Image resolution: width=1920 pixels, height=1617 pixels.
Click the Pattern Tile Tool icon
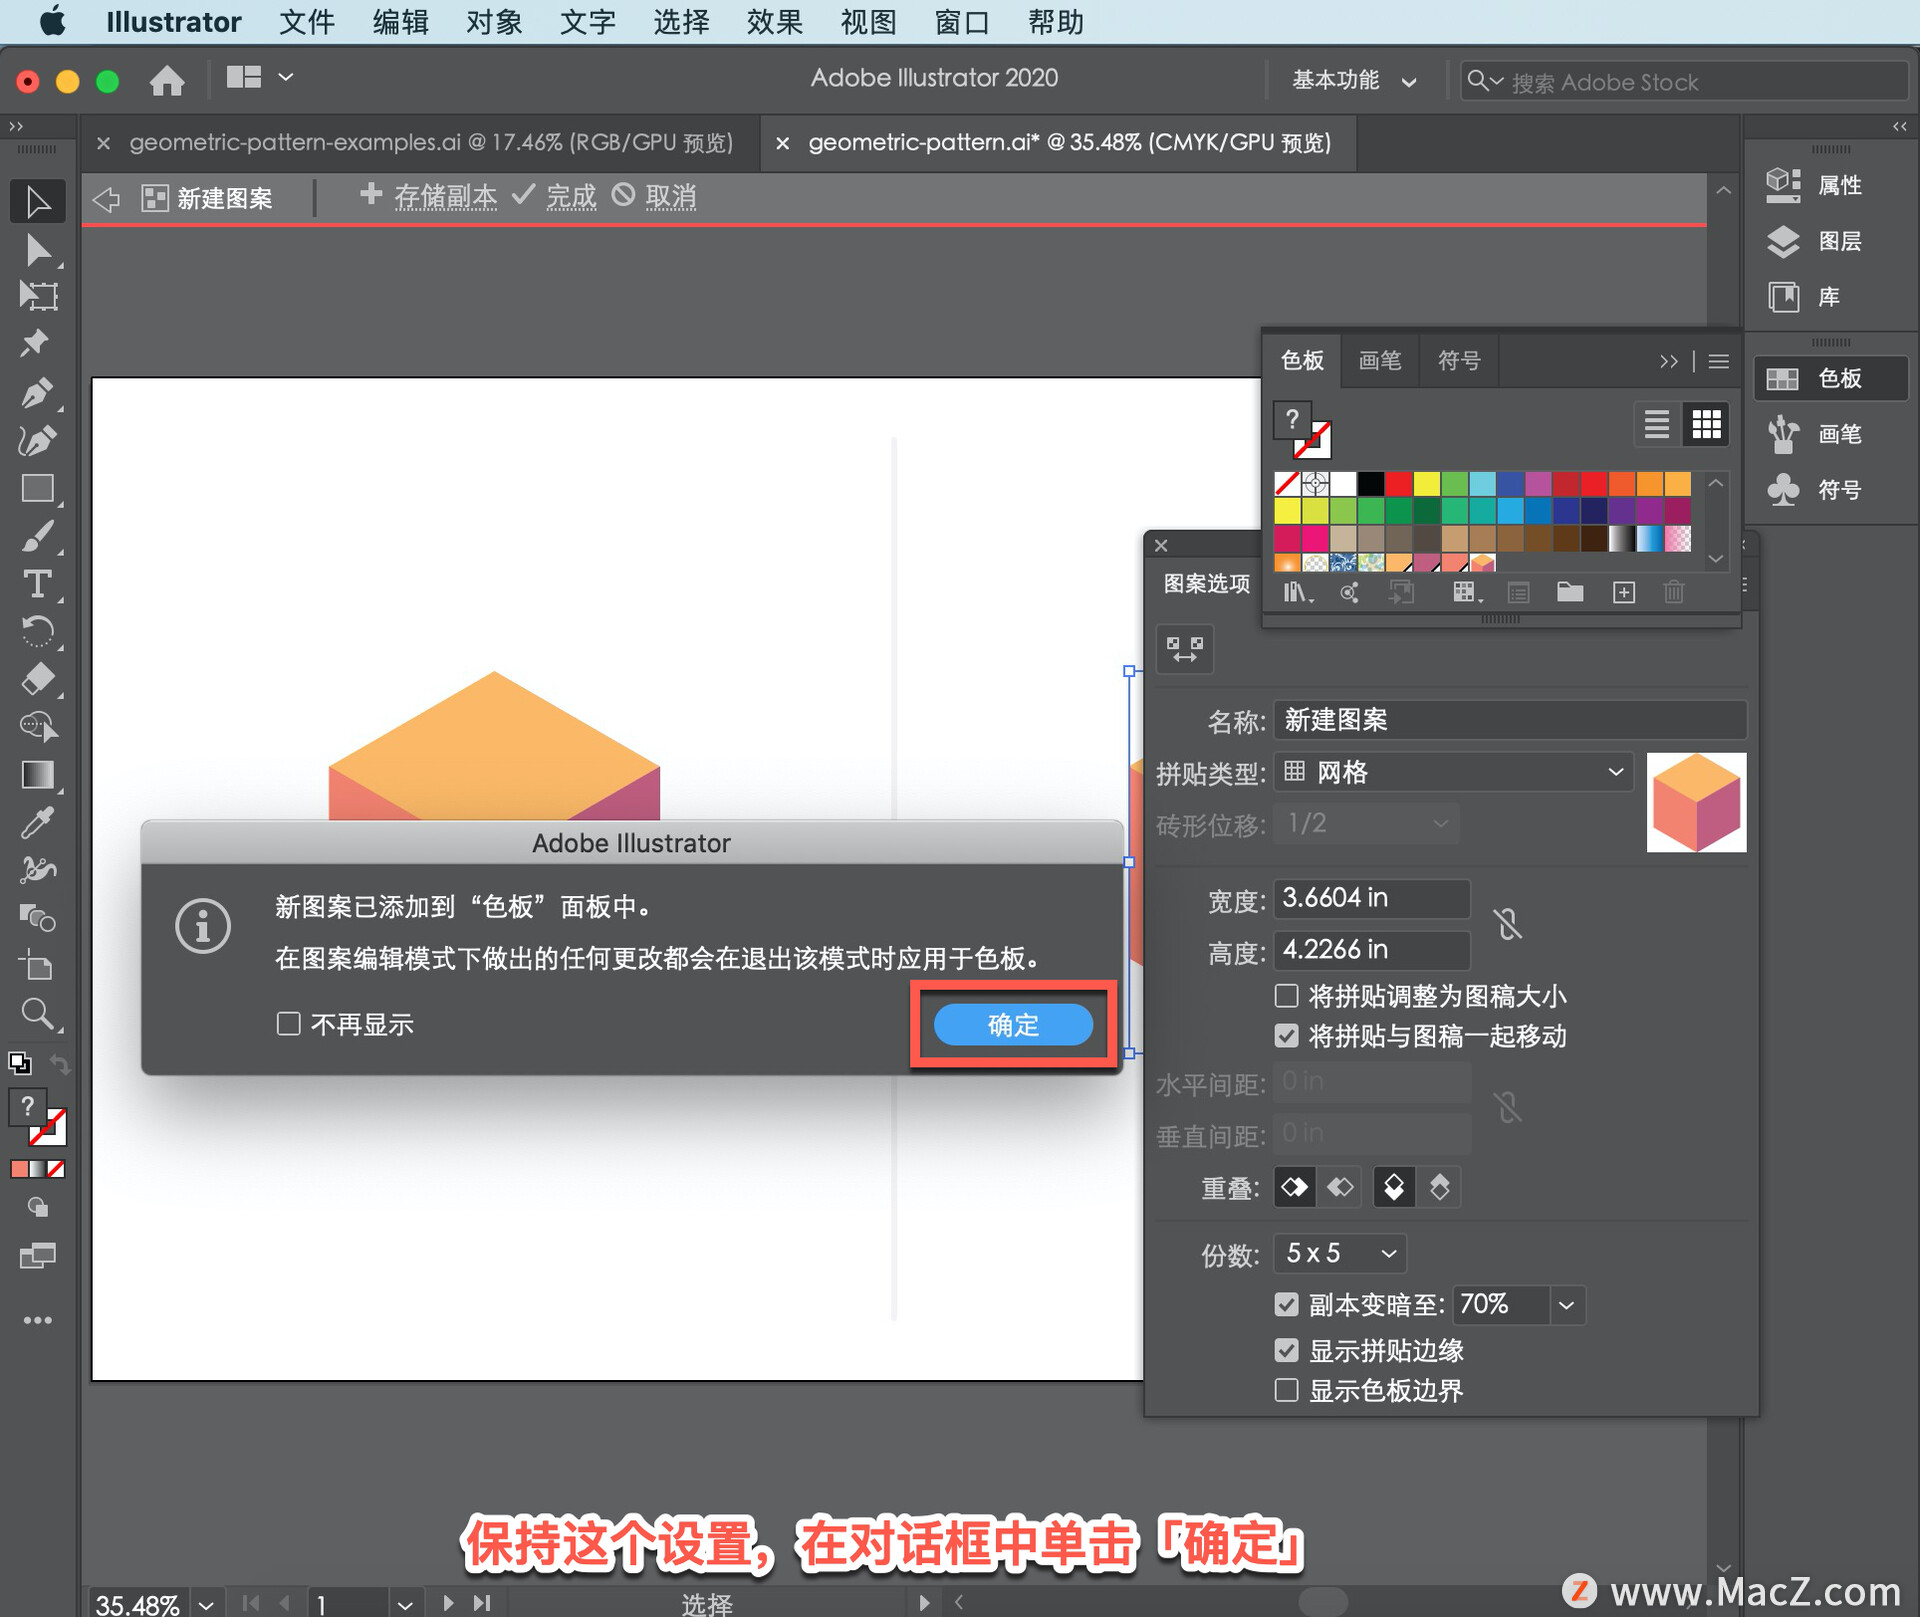coord(1185,650)
